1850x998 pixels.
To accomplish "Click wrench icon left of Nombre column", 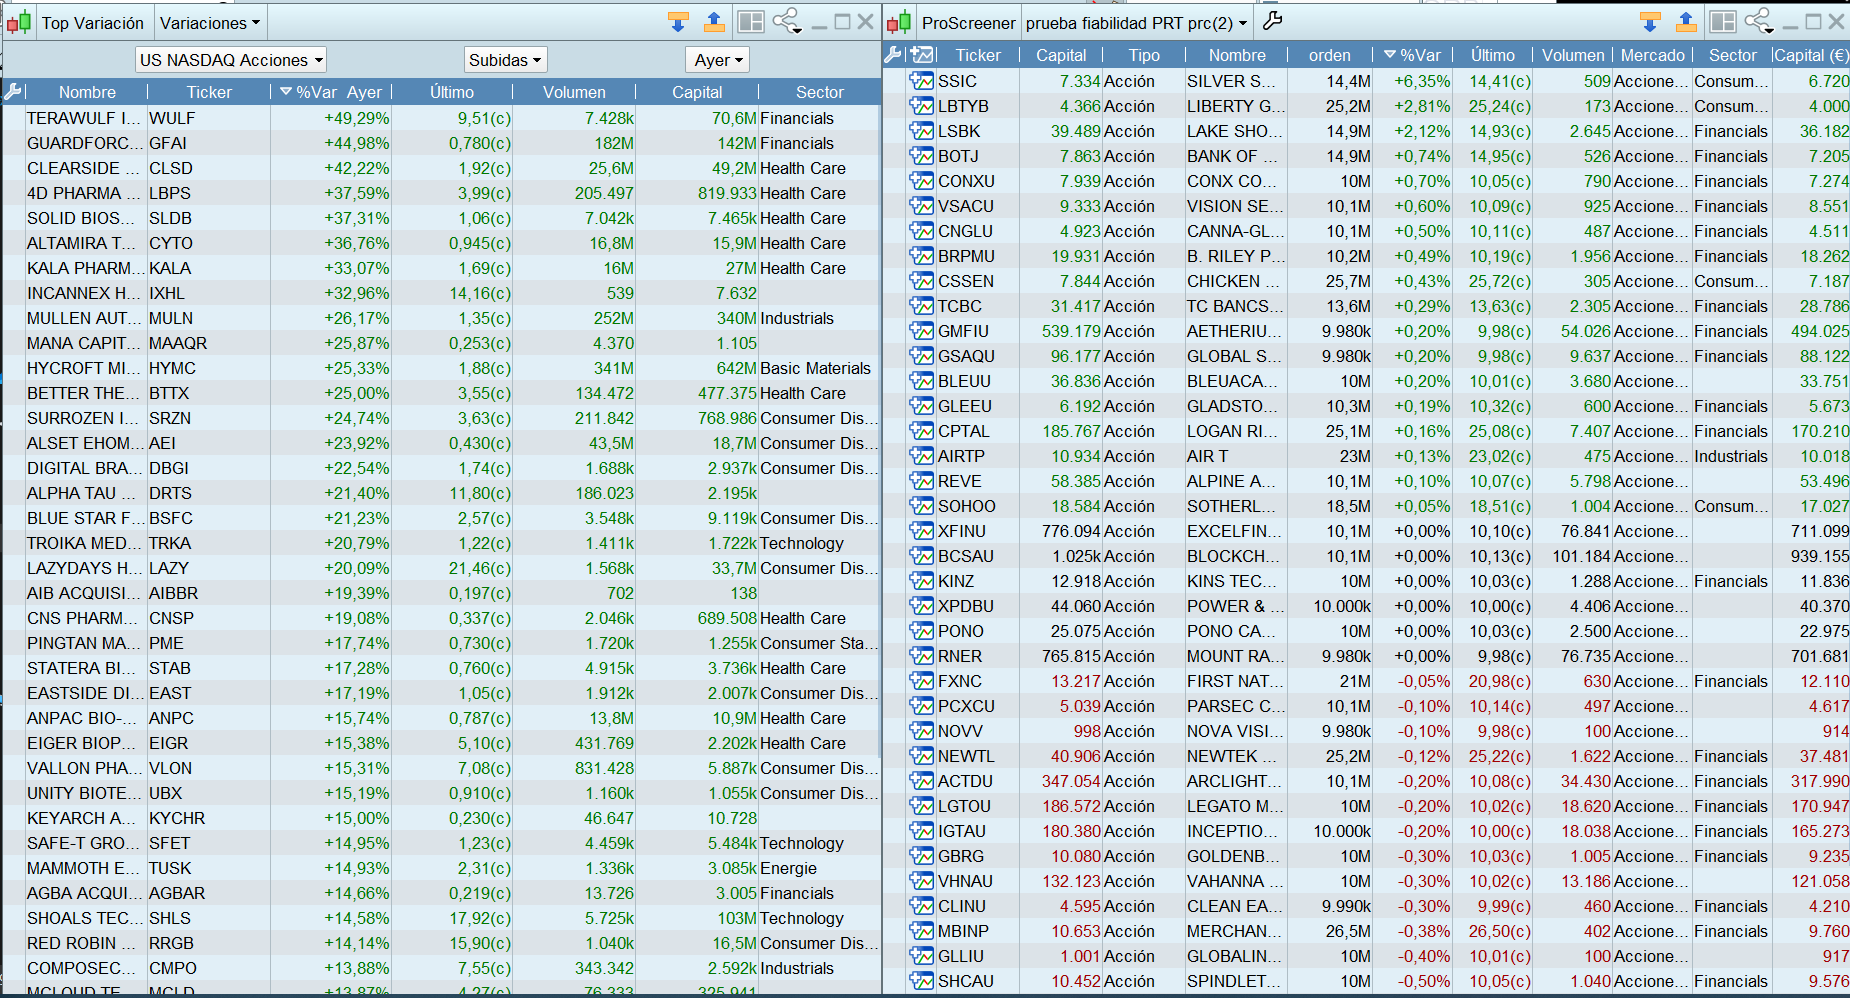I will [13, 92].
